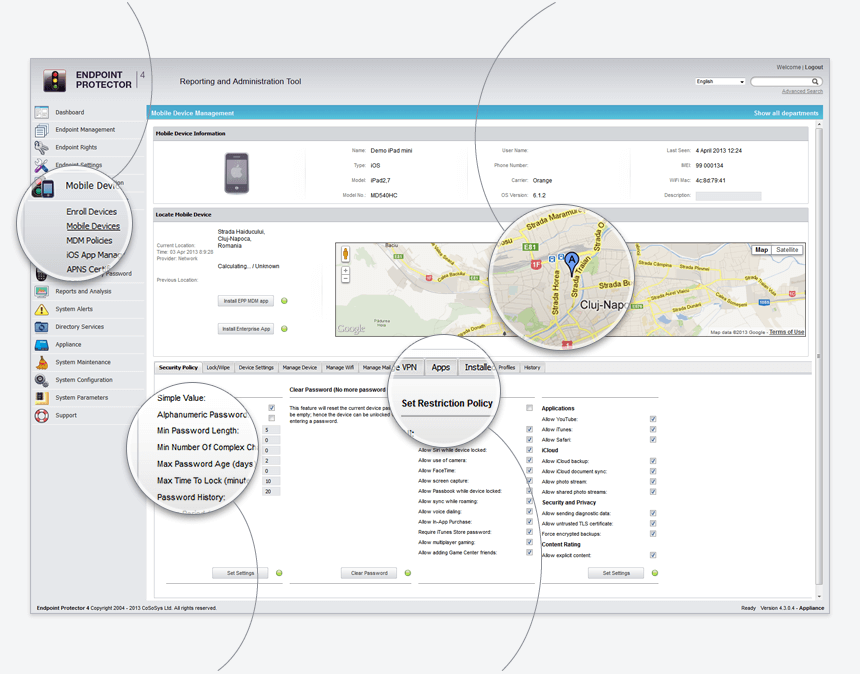Image resolution: width=860 pixels, height=674 pixels.
Task: Click green status dot beside Install EPP MDM app
Action: click(284, 301)
